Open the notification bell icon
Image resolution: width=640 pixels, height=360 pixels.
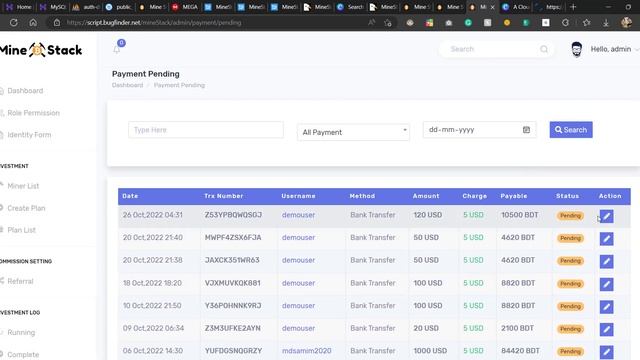117,49
